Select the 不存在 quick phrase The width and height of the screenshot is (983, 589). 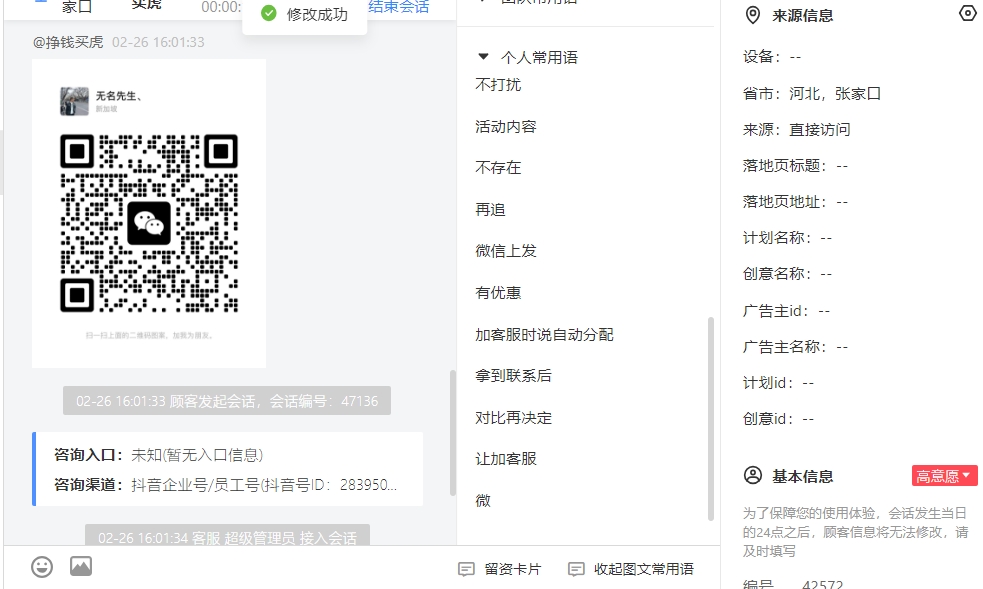498,167
